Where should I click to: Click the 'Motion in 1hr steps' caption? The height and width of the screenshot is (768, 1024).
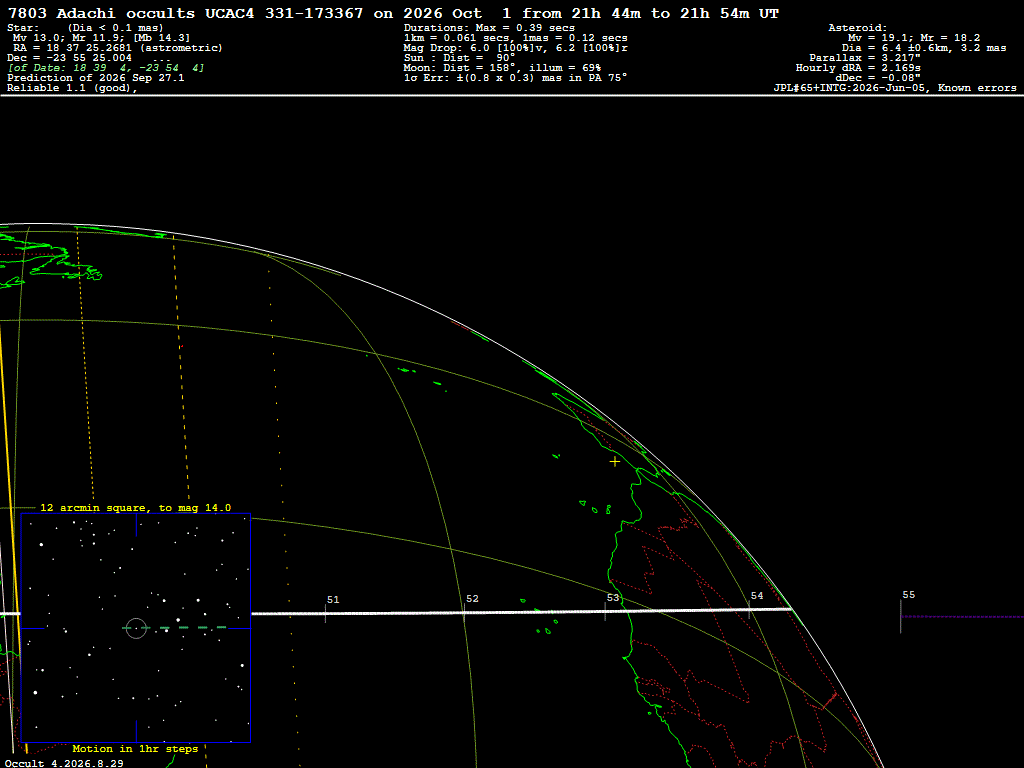point(135,748)
